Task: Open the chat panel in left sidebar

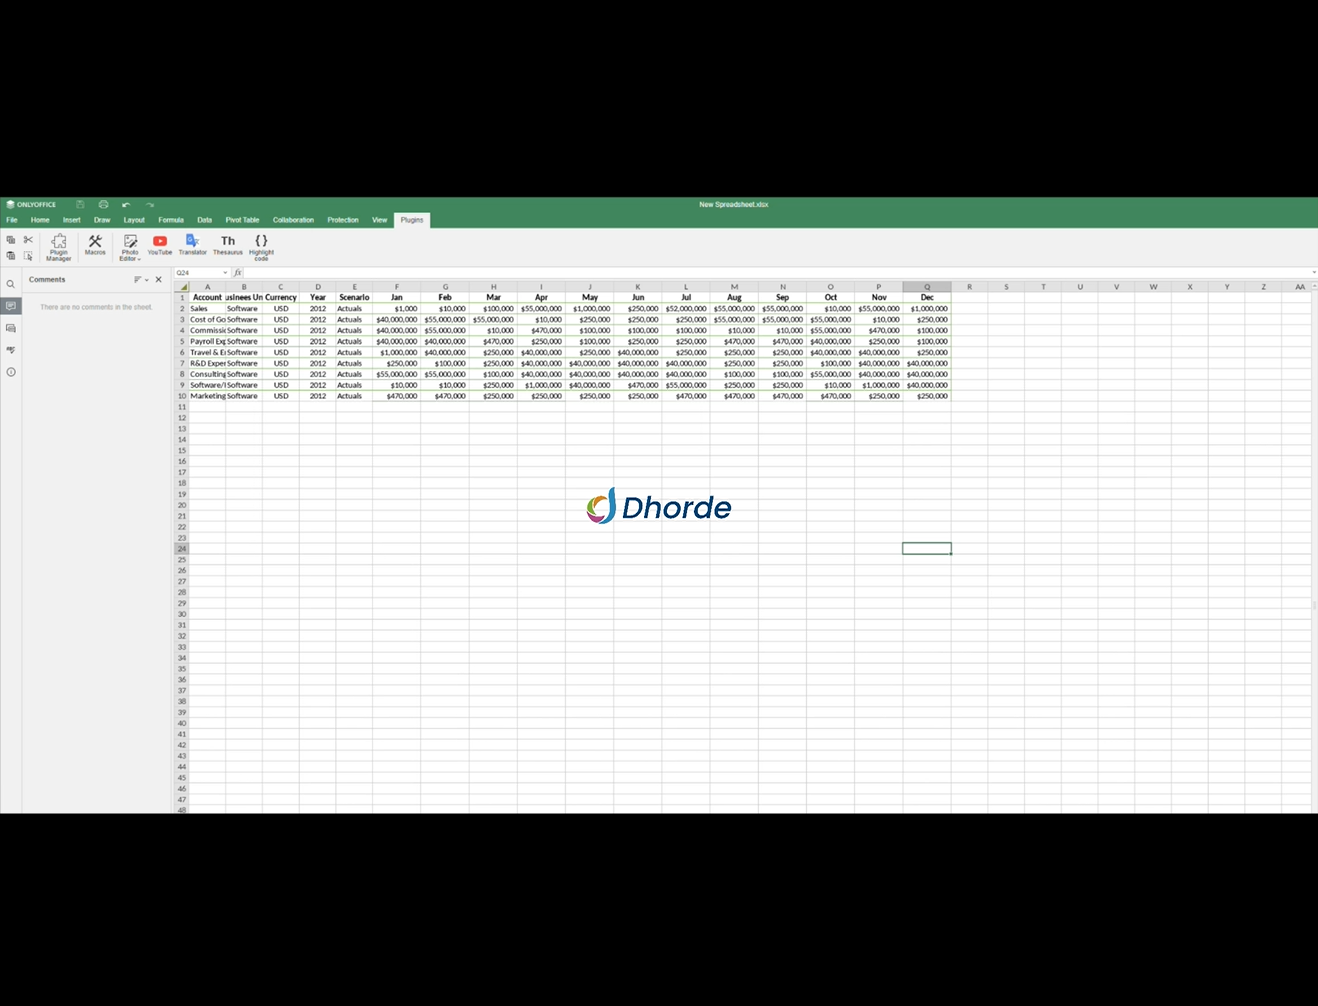Action: click(x=11, y=328)
